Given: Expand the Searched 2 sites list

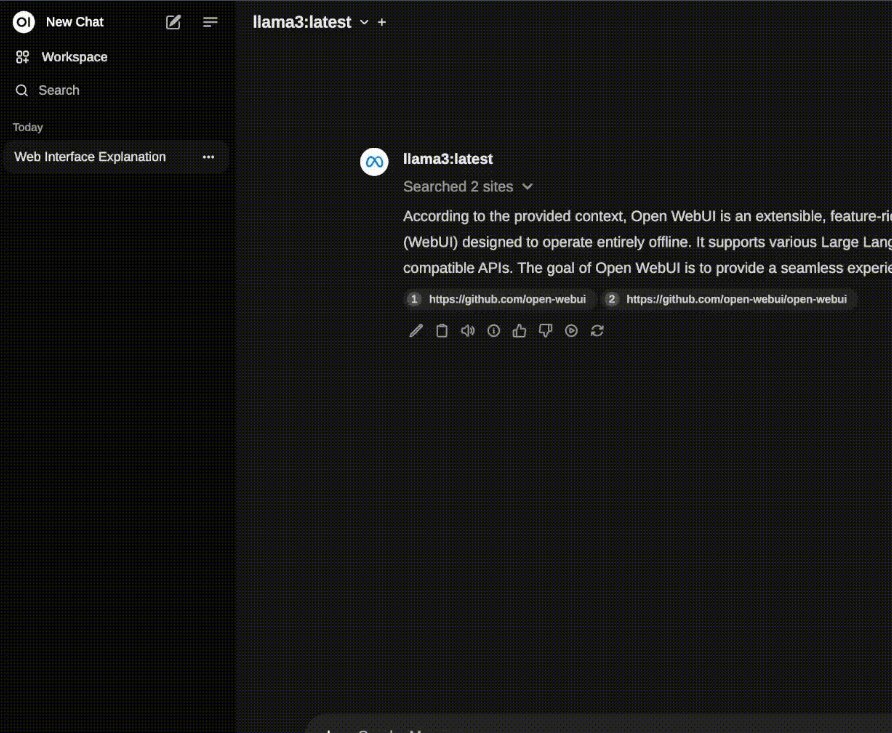Looking at the screenshot, I should coord(468,187).
